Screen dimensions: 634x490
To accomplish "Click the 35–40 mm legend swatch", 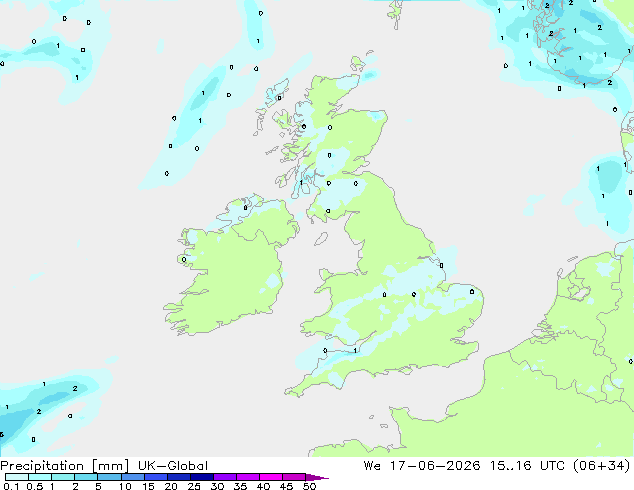I will pyautogui.click(x=248, y=477).
